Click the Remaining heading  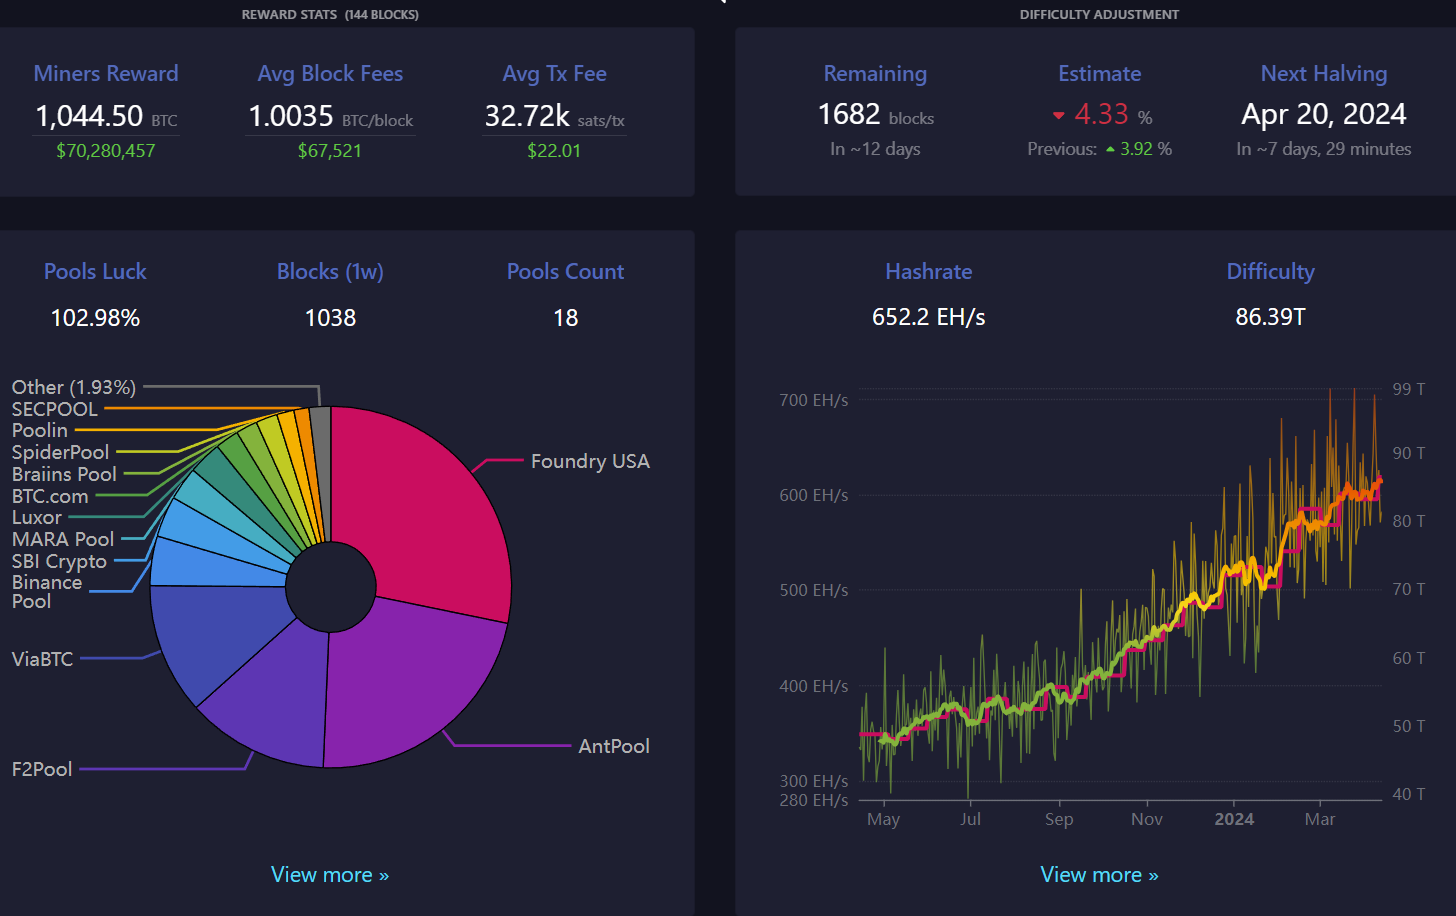point(875,74)
